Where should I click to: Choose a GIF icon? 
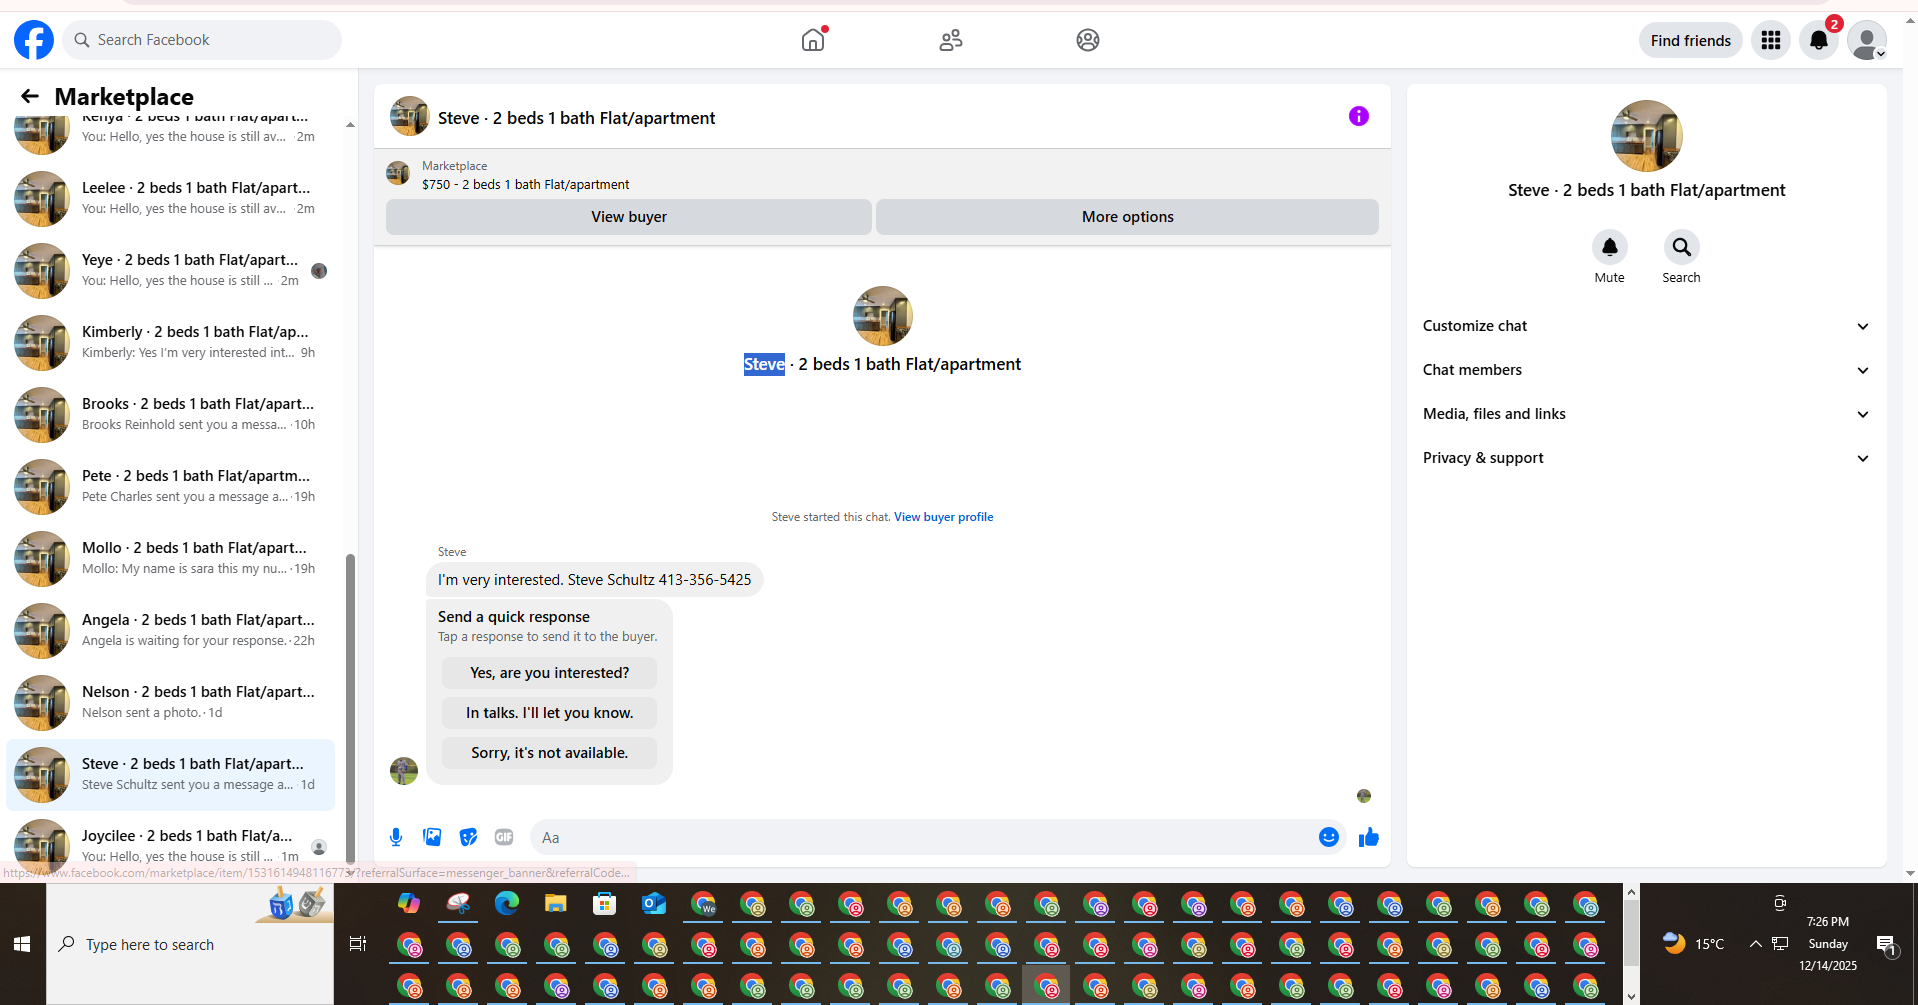tap(504, 837)
